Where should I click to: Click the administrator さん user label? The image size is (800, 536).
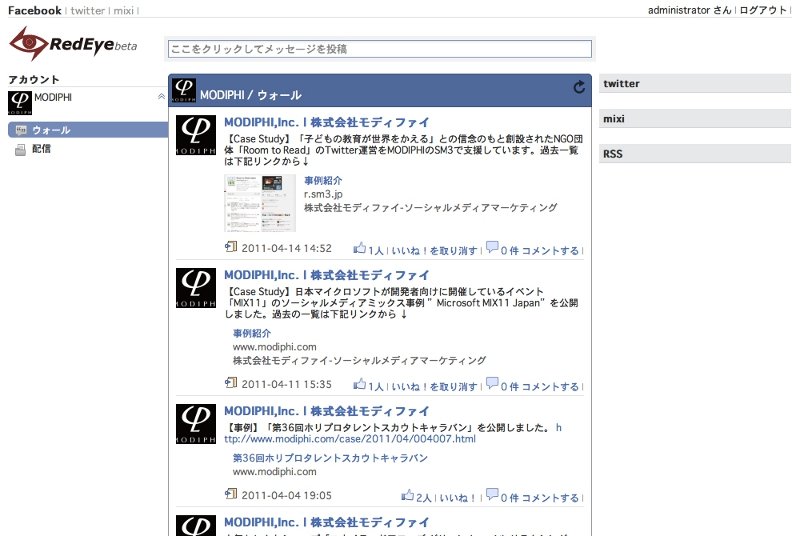coord(689,10)
